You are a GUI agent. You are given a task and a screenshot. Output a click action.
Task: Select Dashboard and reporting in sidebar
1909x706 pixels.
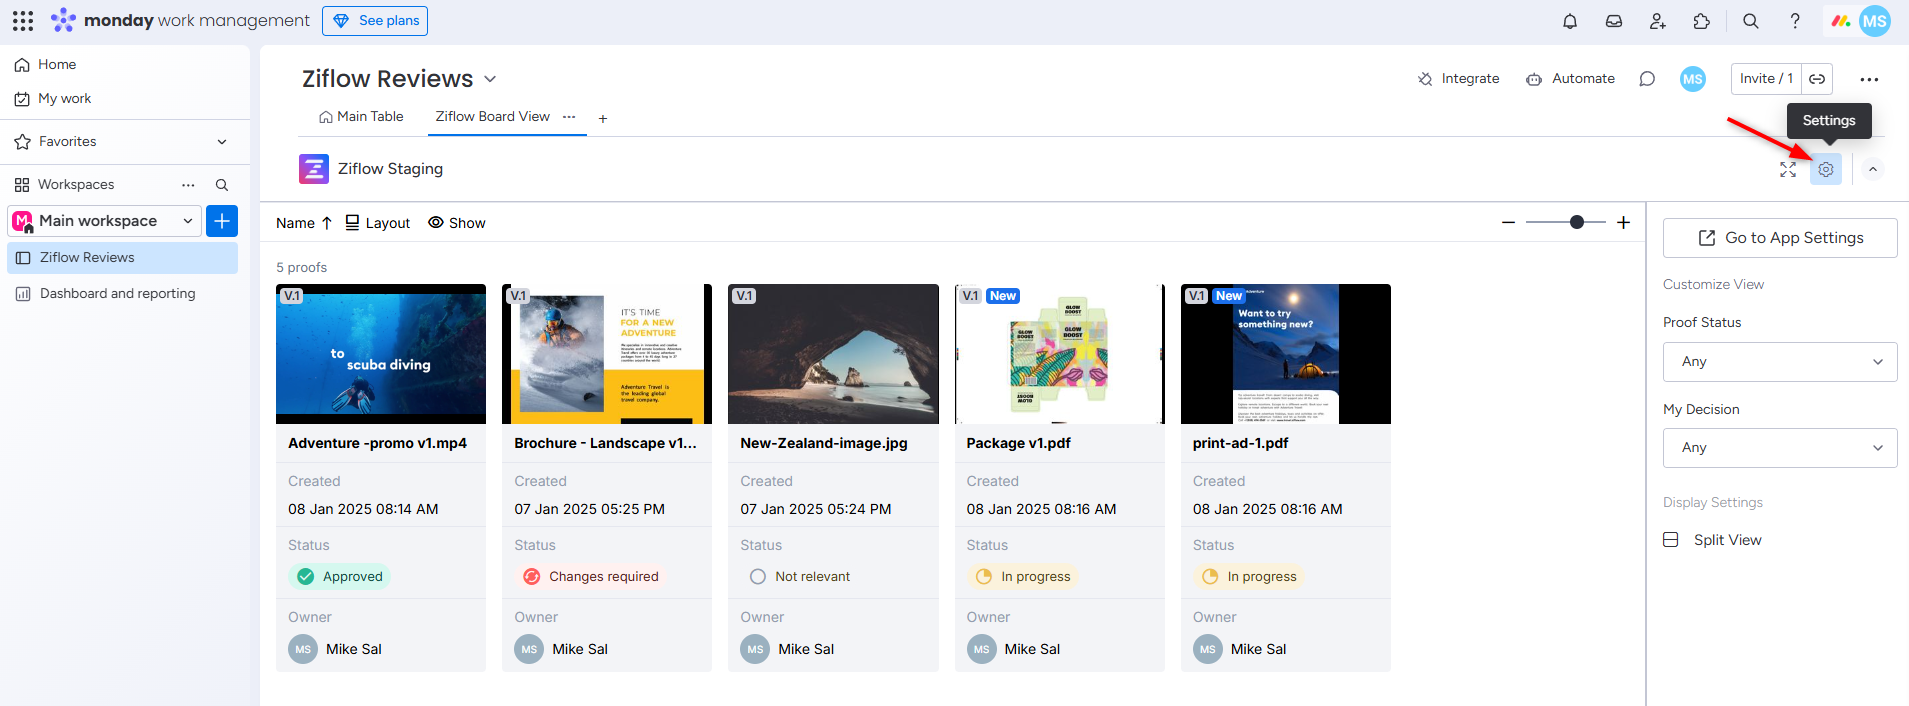[117, 294]
